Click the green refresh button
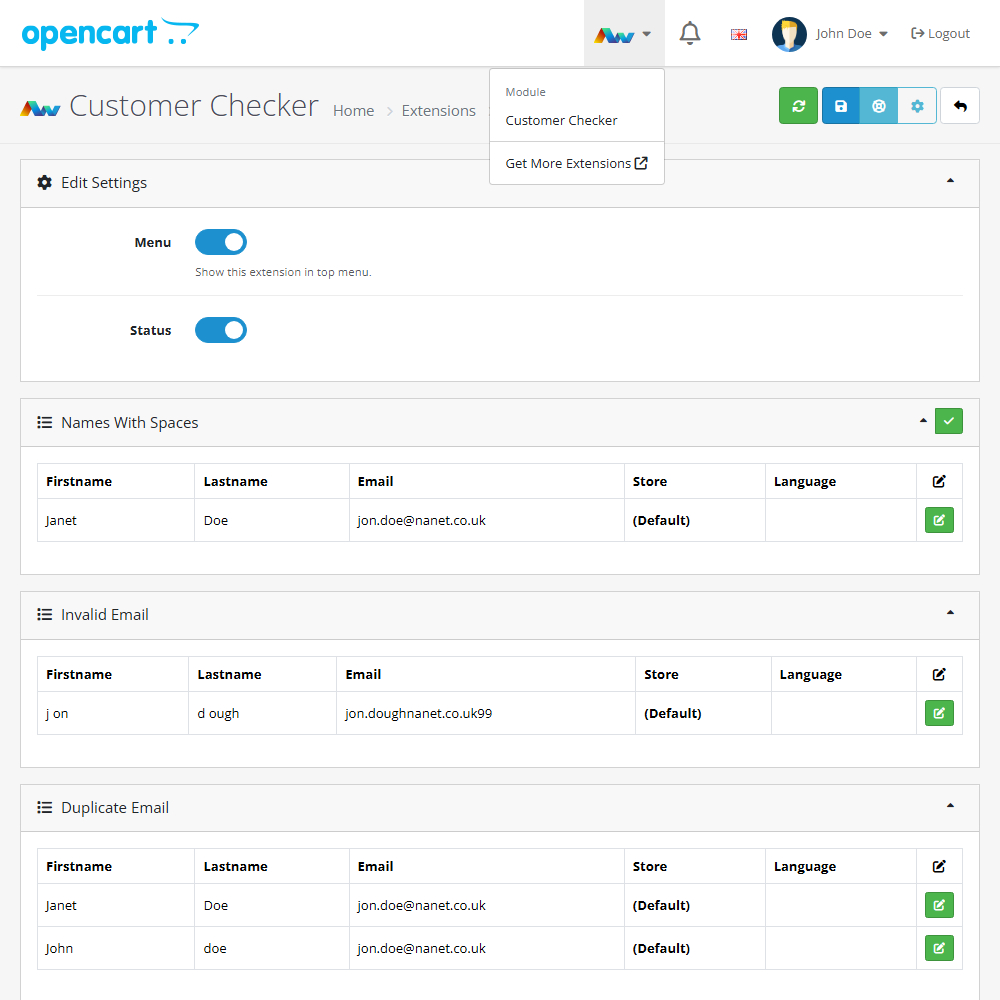Screen dimensions: 1000x1000 click(798, 106)
